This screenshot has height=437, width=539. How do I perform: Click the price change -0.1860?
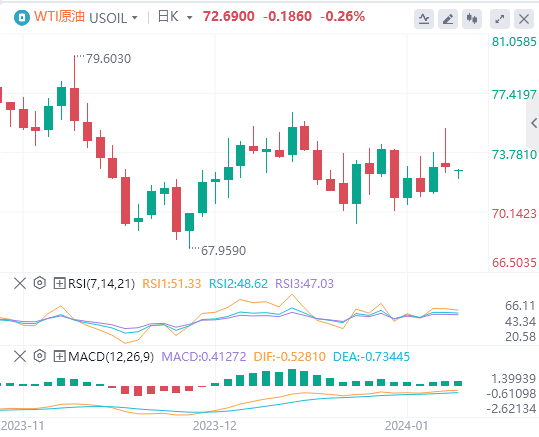[x=287, y=17]
